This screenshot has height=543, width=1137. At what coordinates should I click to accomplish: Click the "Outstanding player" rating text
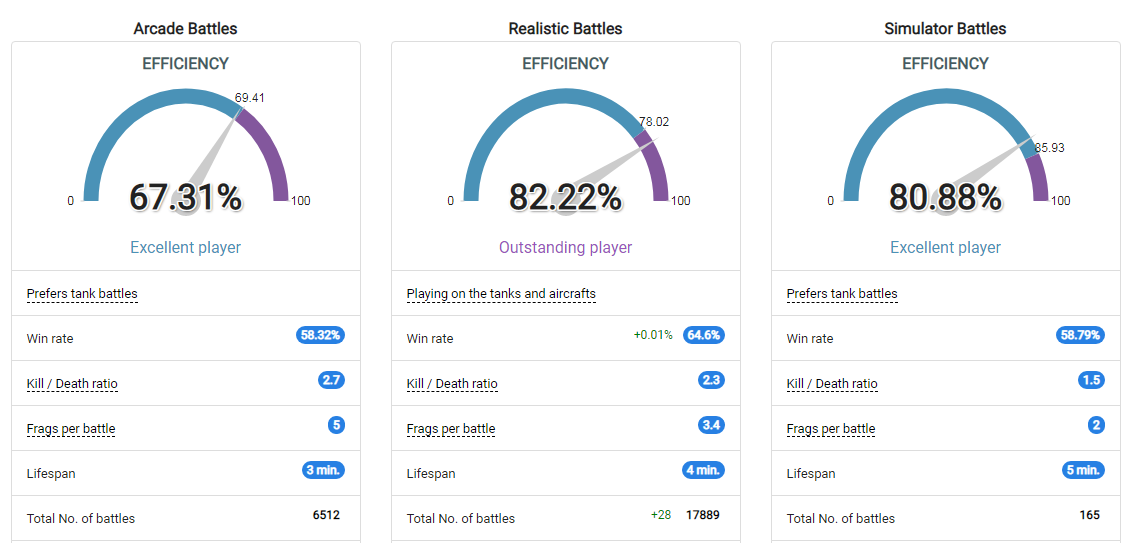pos(566,247)
